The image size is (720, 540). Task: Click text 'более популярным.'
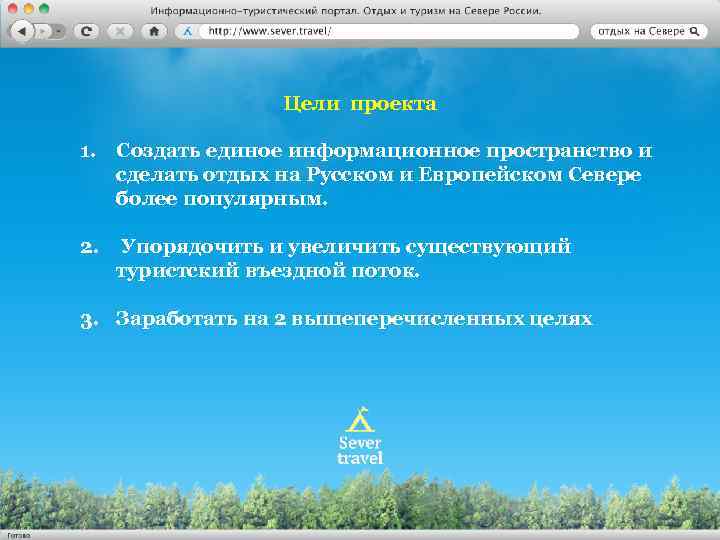pyautogui.click(x=221, y=199)
